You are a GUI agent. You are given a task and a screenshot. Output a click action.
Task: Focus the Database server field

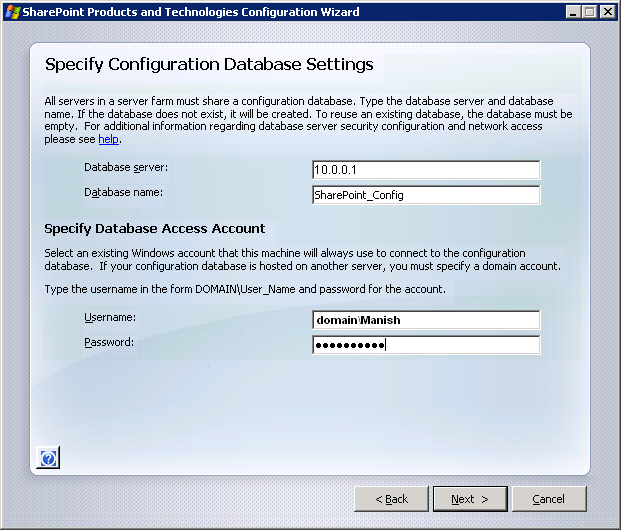coord(426,170)
